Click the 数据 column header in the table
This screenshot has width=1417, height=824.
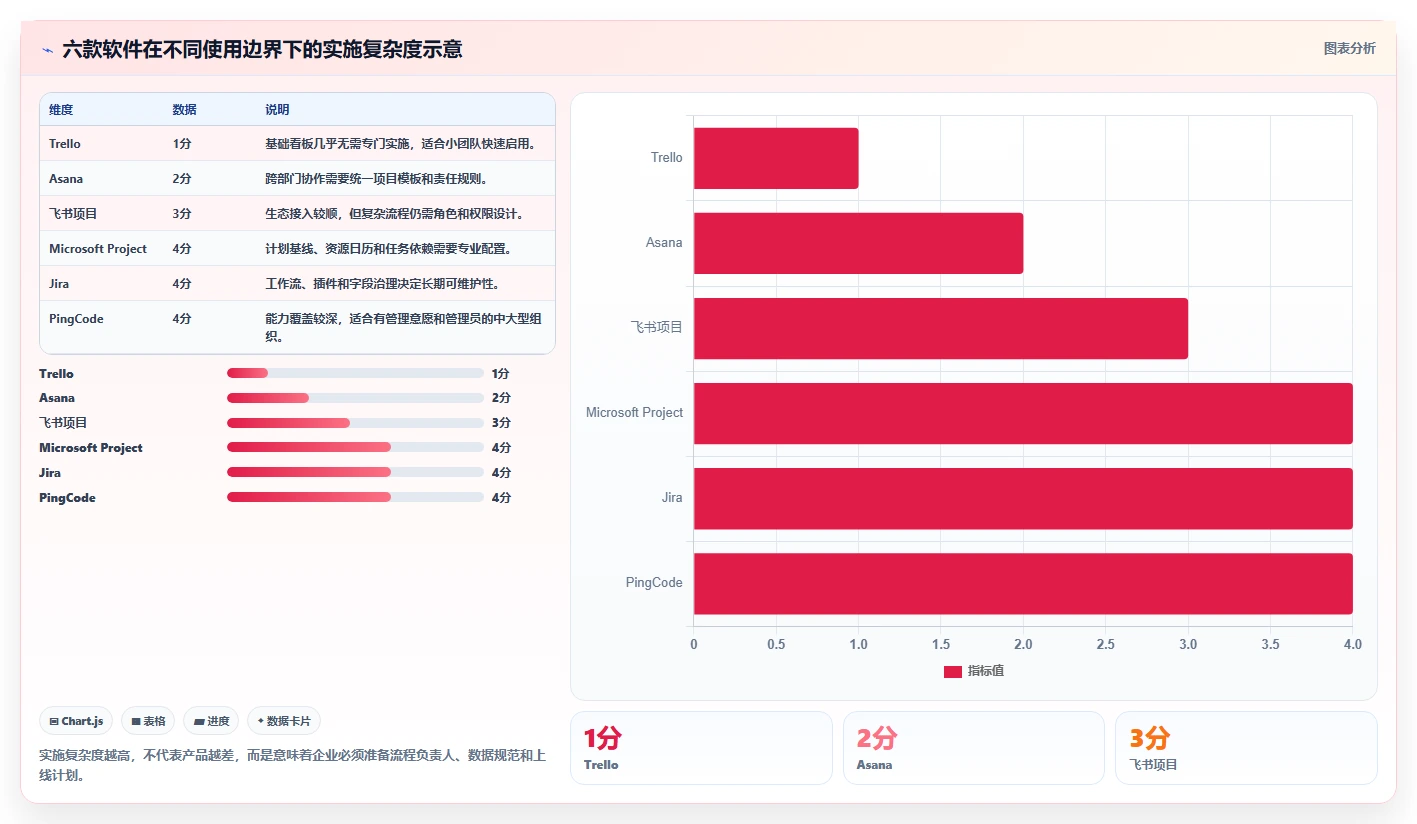click(184, 110)
